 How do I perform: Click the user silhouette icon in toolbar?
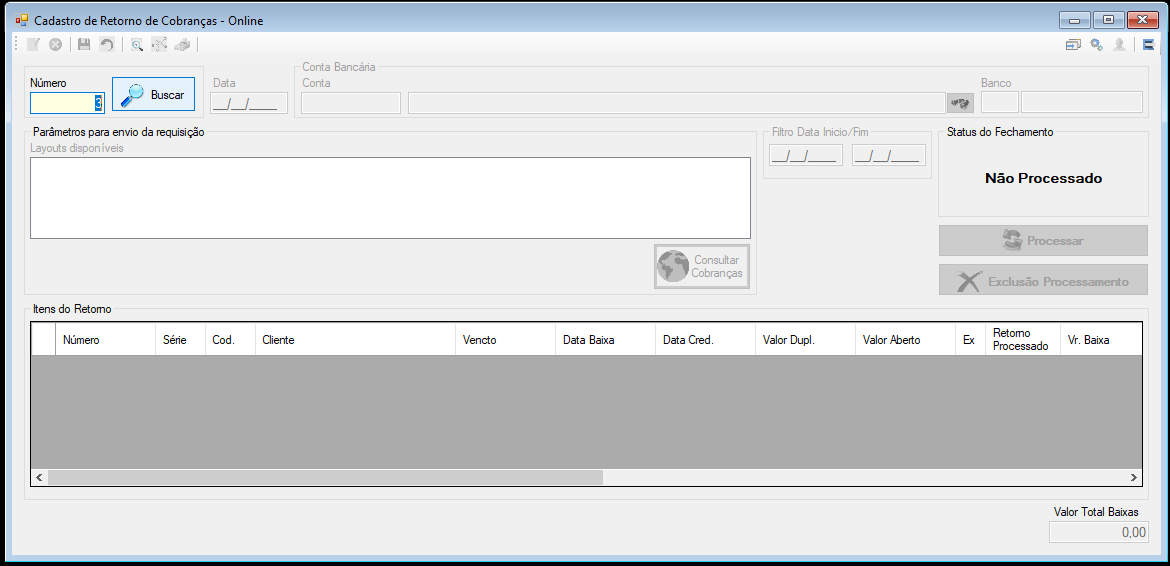(1119, 45)
